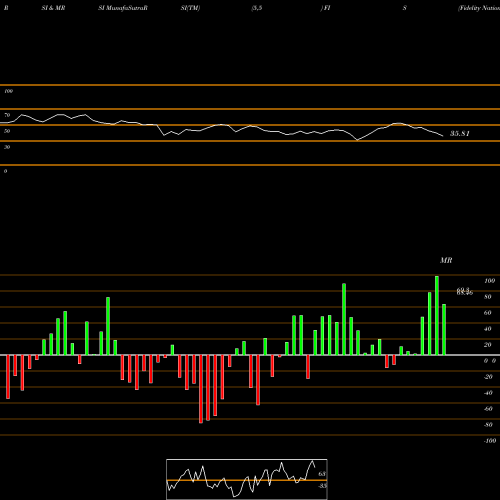Click the 'SI(TM)' header text
The image size is (500, 500).
[190, 8]
